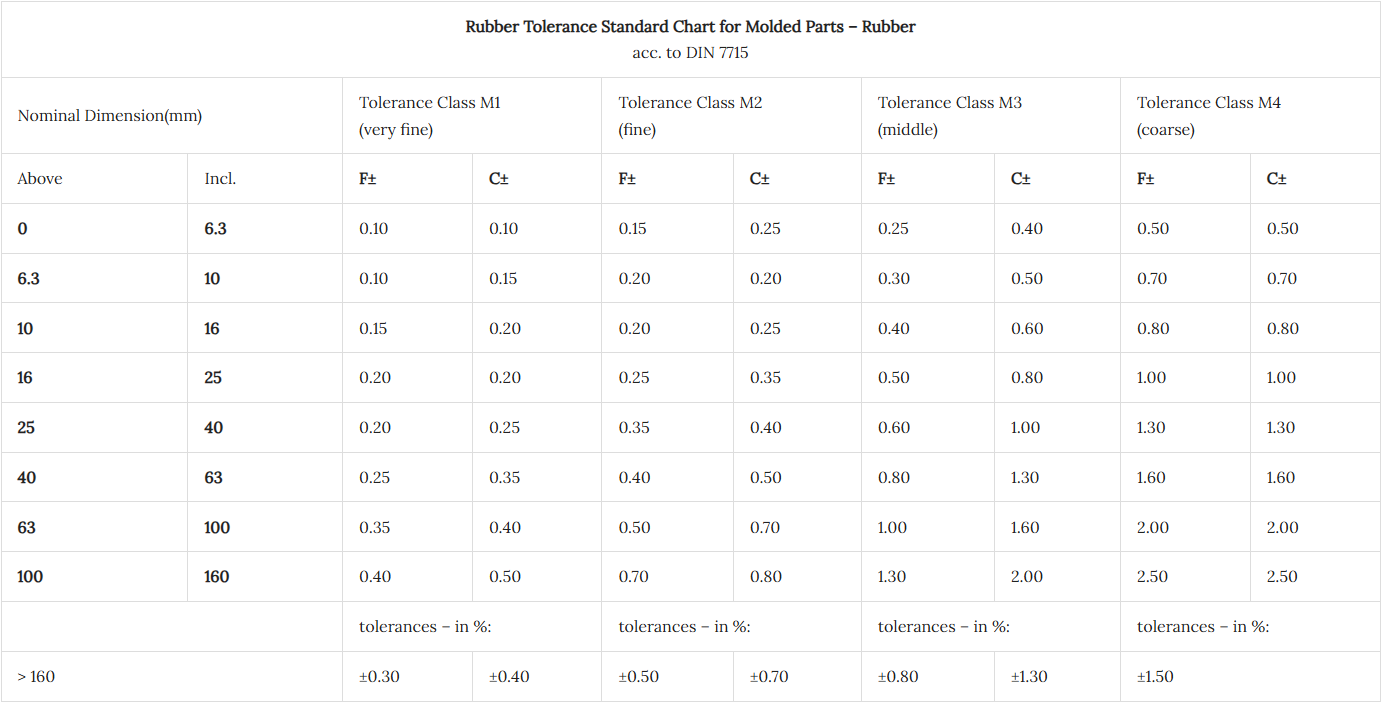Select the "> 160" row label
Viewport: 1384px width, 705px height.
[36, 677]
